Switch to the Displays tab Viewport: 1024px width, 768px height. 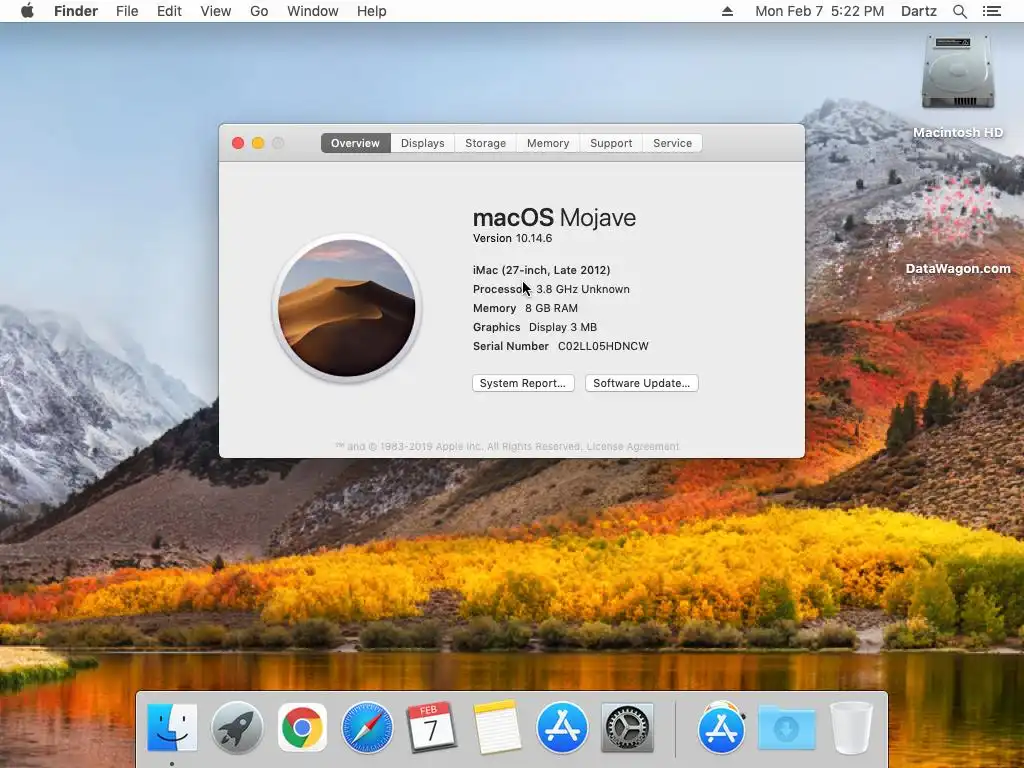[423, 143]
